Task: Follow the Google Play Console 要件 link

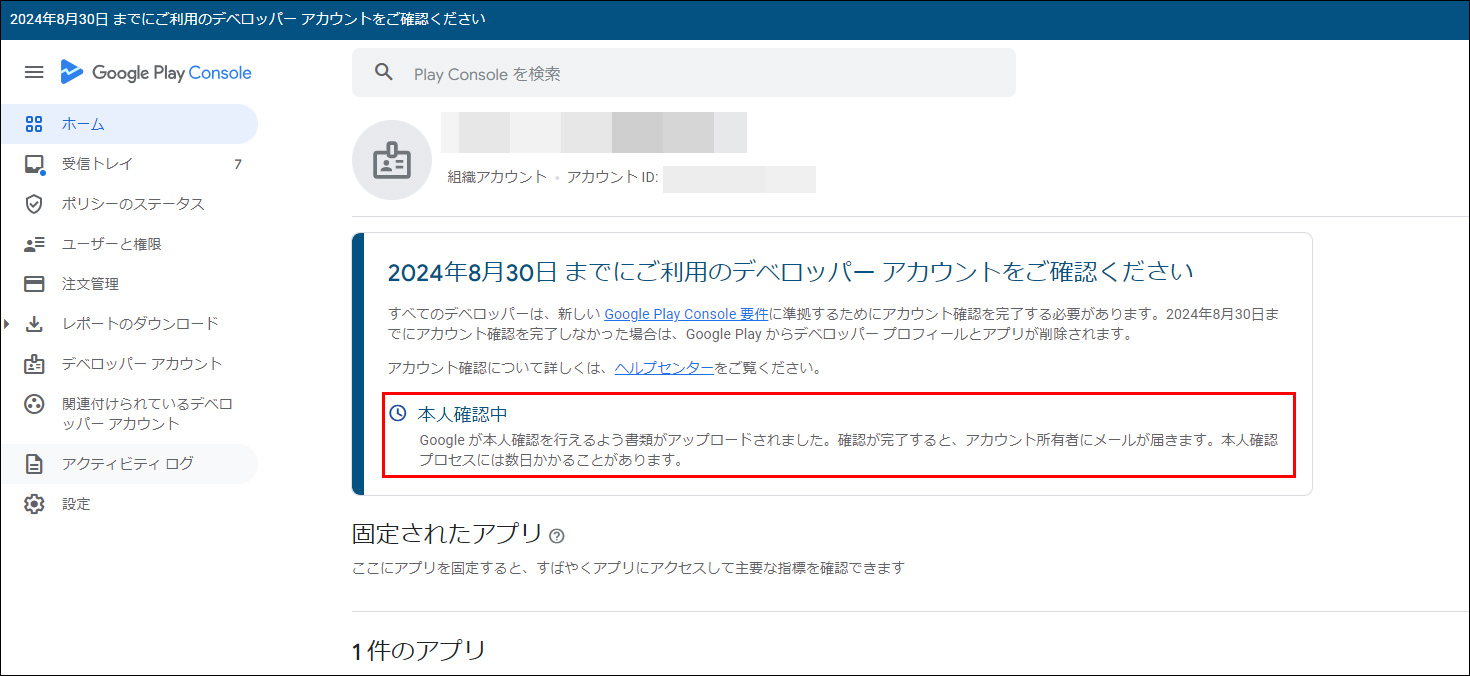Action: pyautogui.click(x=686, y=314)
